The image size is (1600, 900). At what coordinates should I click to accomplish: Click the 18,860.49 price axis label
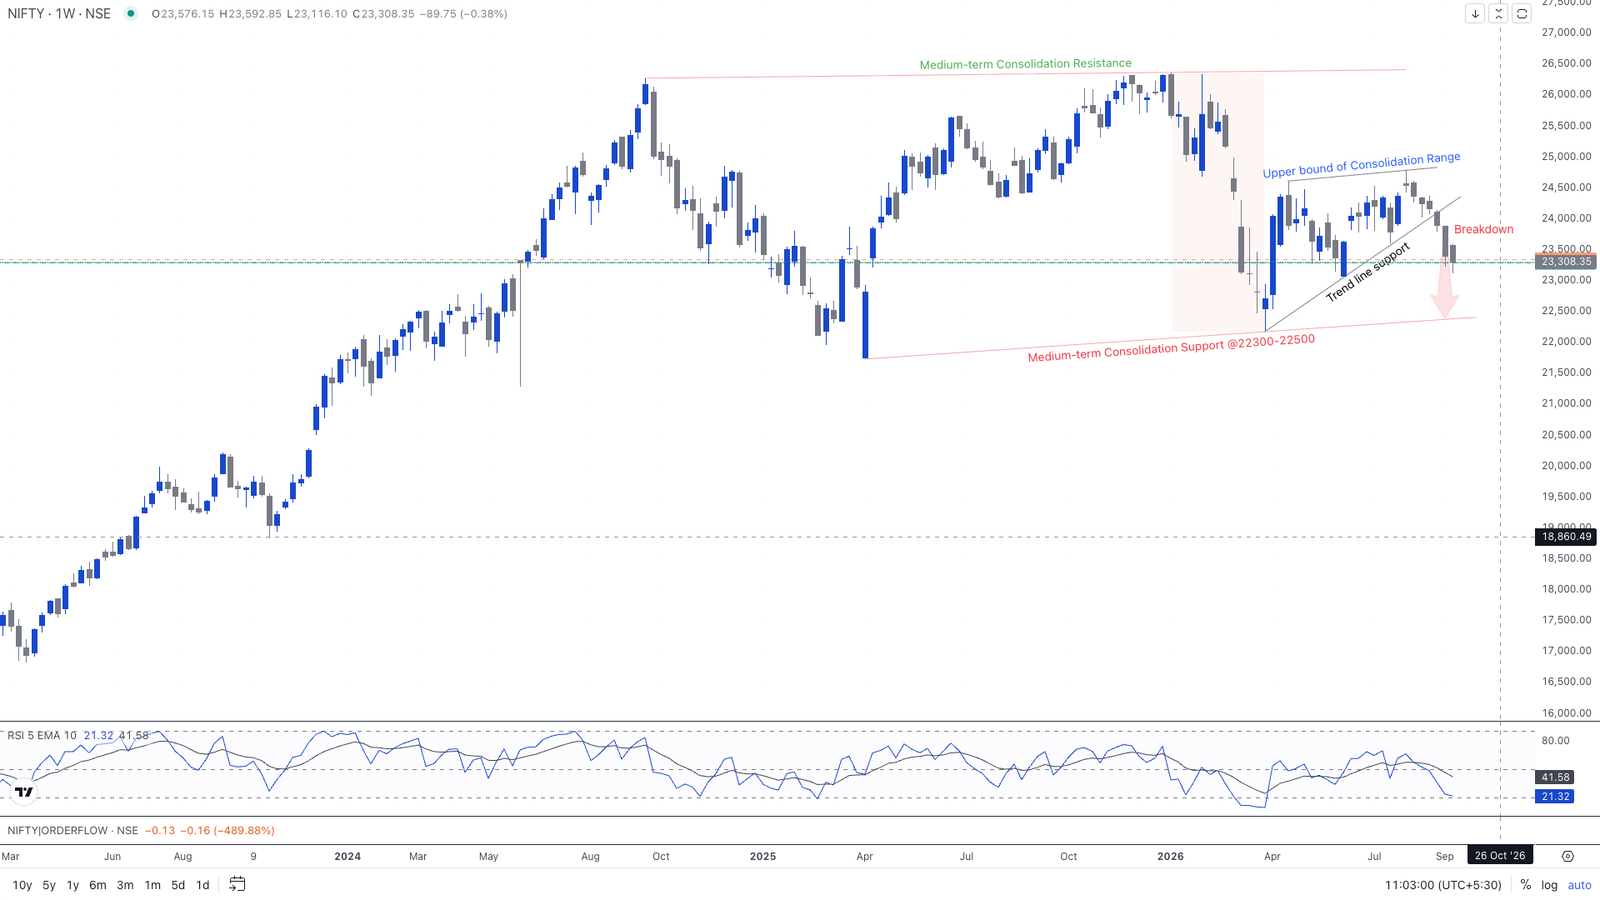tap(1566, 537)
